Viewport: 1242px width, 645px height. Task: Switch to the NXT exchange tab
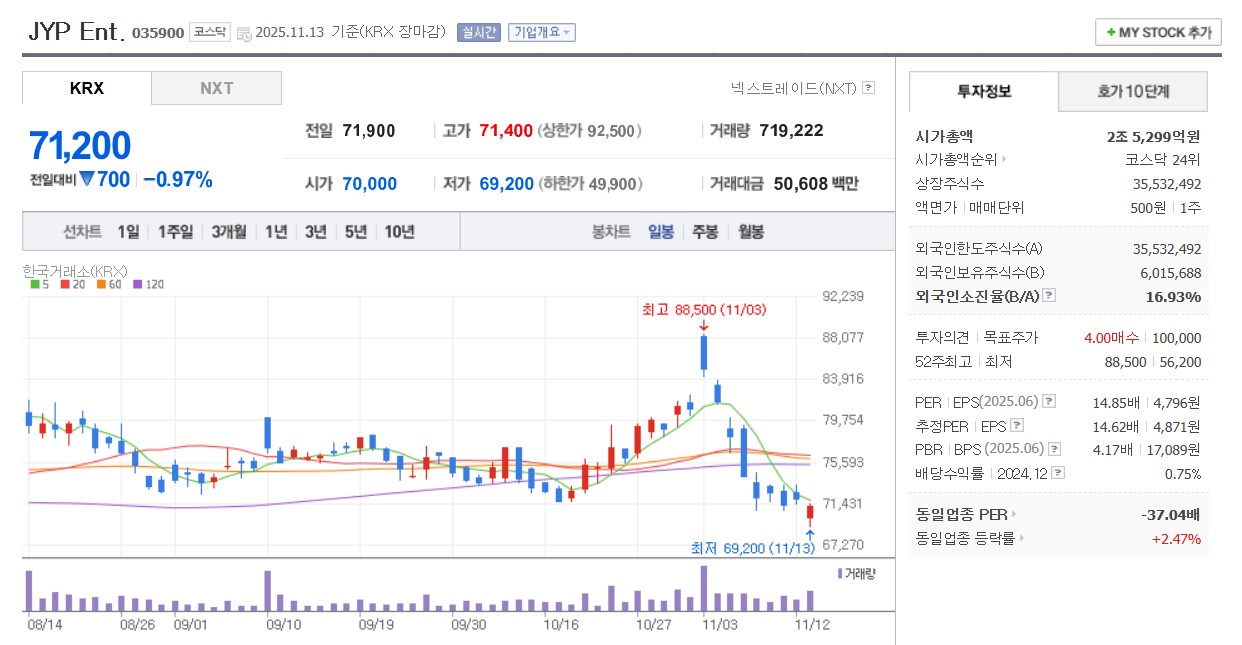[216, 88]
